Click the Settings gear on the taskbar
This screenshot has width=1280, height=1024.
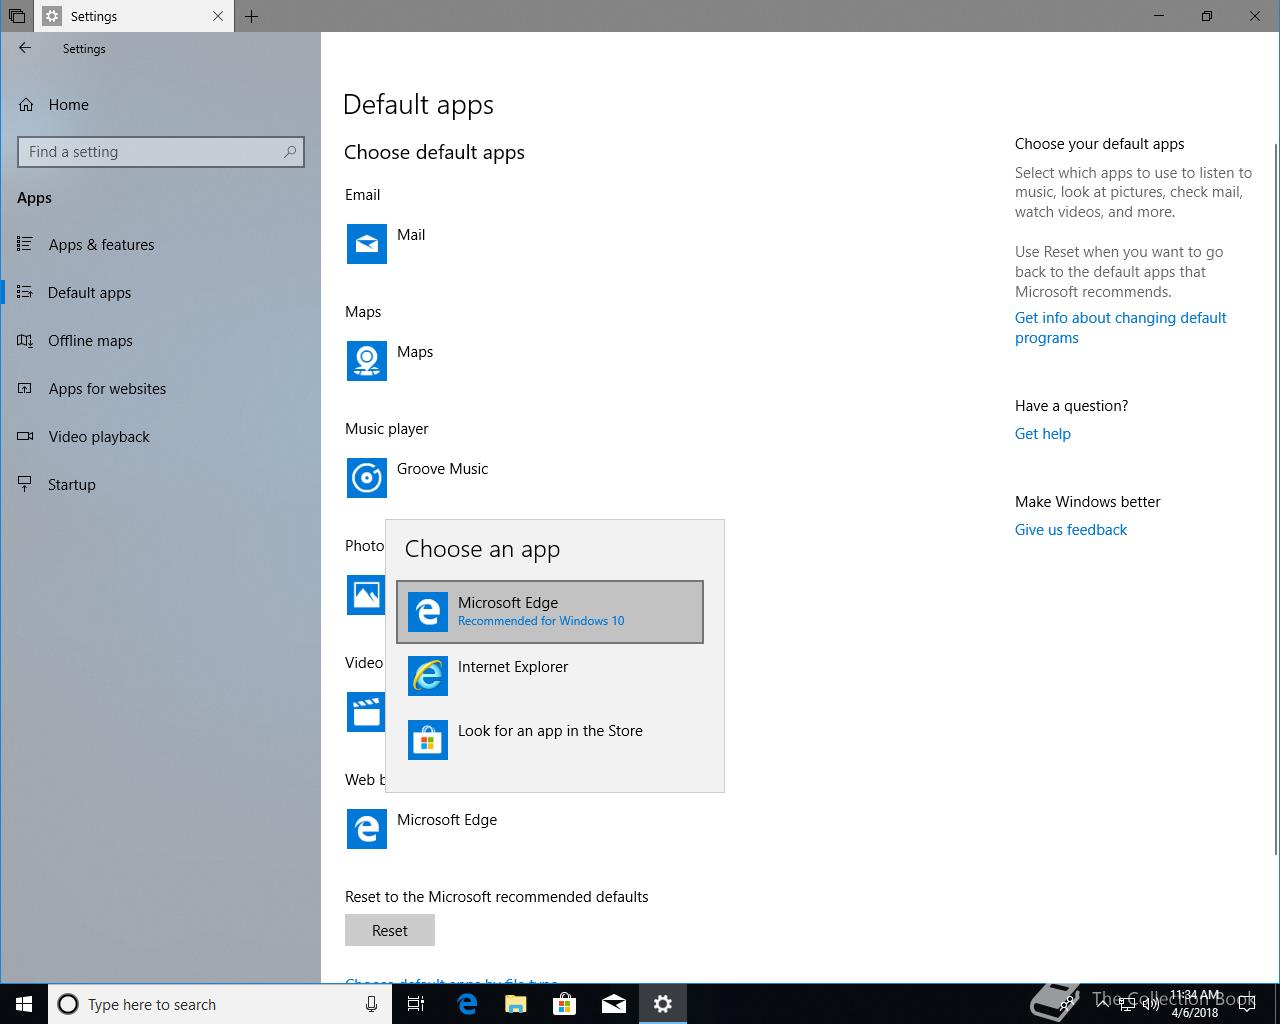tap(663, 1004)
